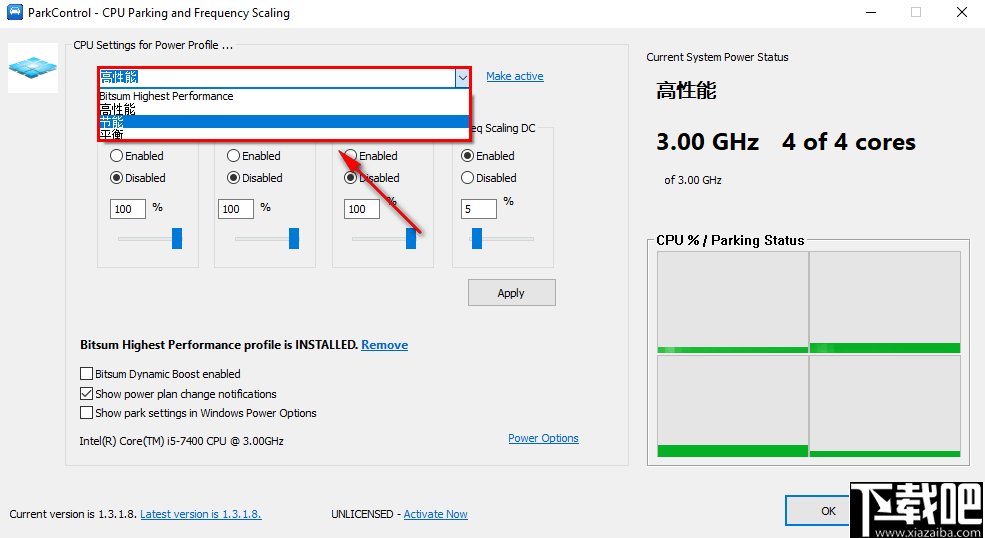Viewport: 985px width, 538px height.
Task: Choose Disabled radio in leftmost settings group
Action: [138, 178]
